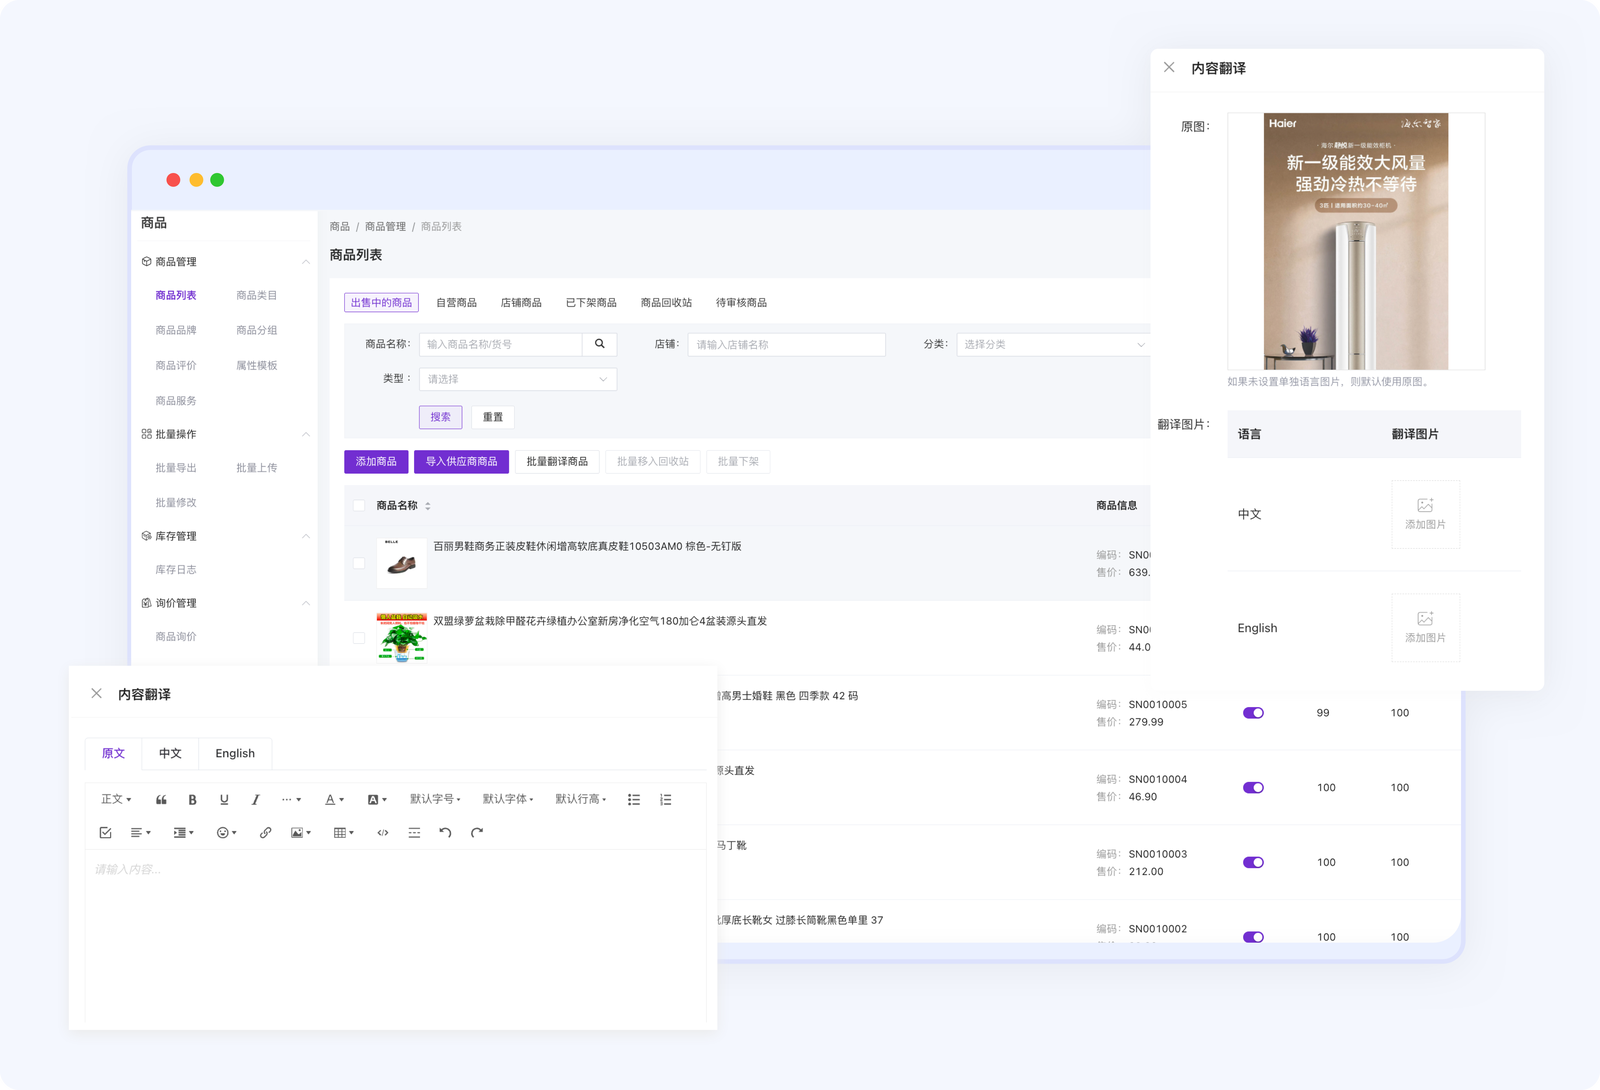The height and width of the screenshot is (1090, 1600).
Task: Click the undo arrow in the editor
Action: [x=445, y=833]
